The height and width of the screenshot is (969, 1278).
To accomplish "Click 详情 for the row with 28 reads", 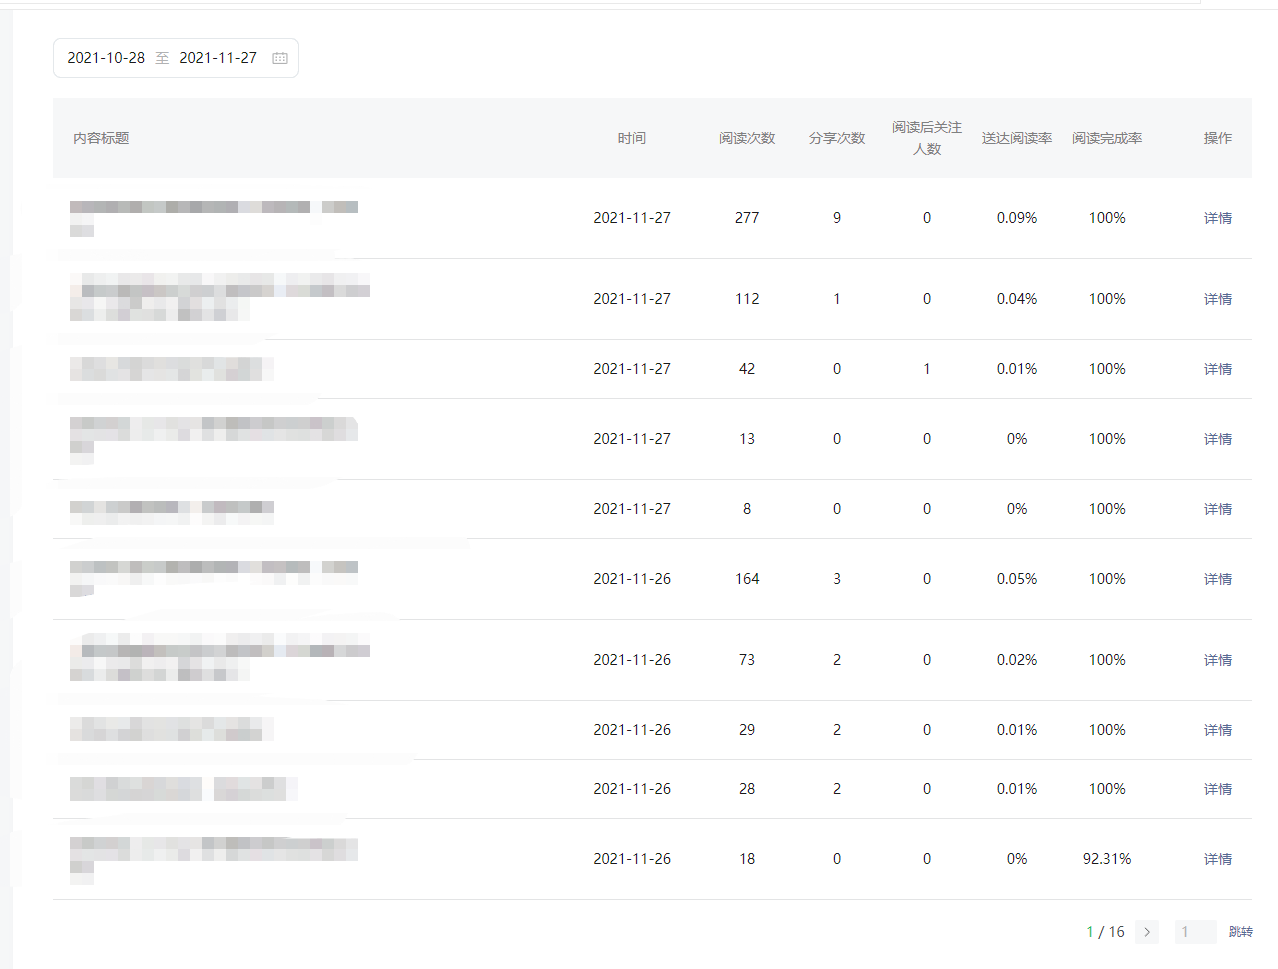I will 1217,789.
